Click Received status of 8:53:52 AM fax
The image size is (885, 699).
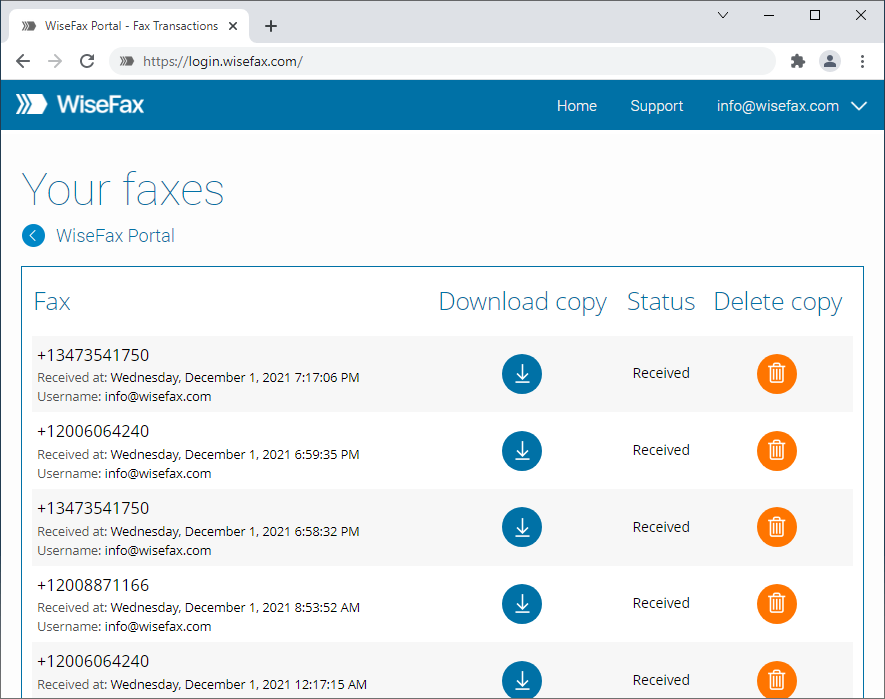coord(661,603)
